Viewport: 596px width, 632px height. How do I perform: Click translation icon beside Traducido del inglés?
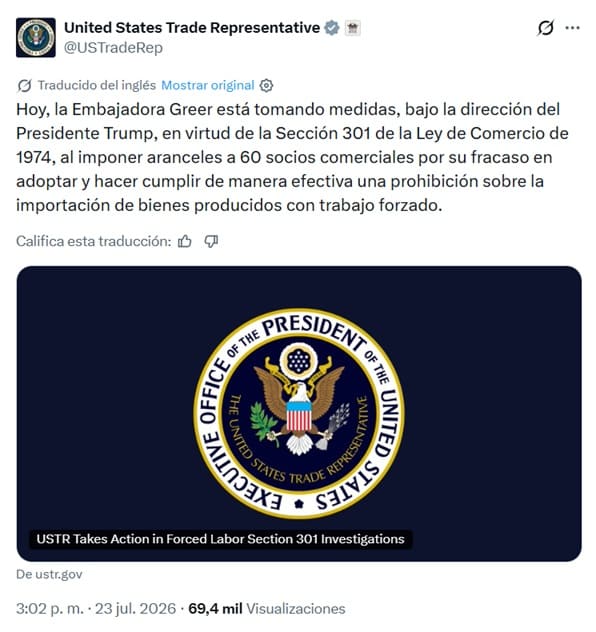25,85
